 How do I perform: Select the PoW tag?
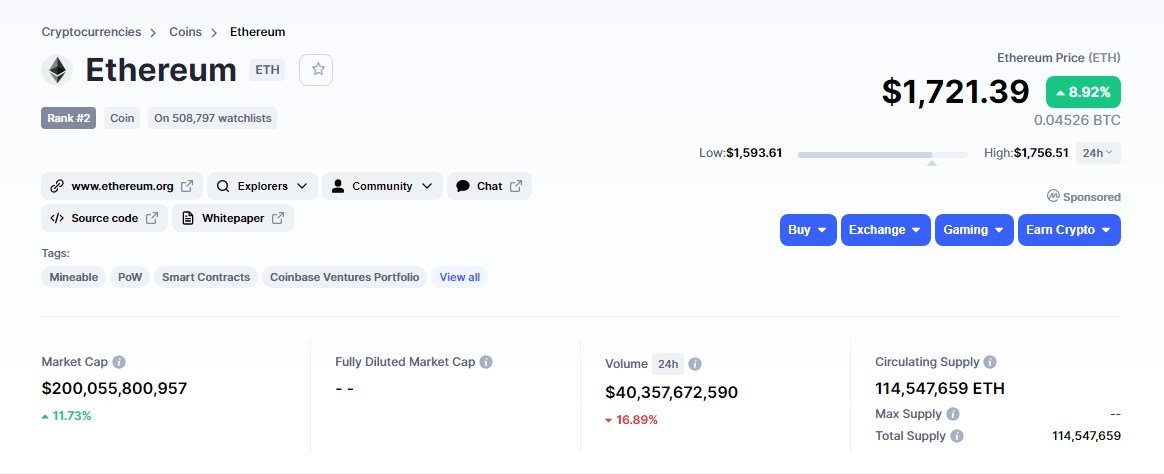coord(130,277)
